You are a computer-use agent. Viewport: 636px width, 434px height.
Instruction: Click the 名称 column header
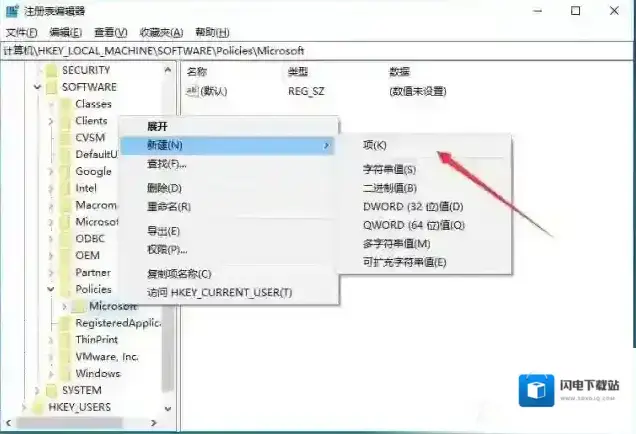coord(198,72)
